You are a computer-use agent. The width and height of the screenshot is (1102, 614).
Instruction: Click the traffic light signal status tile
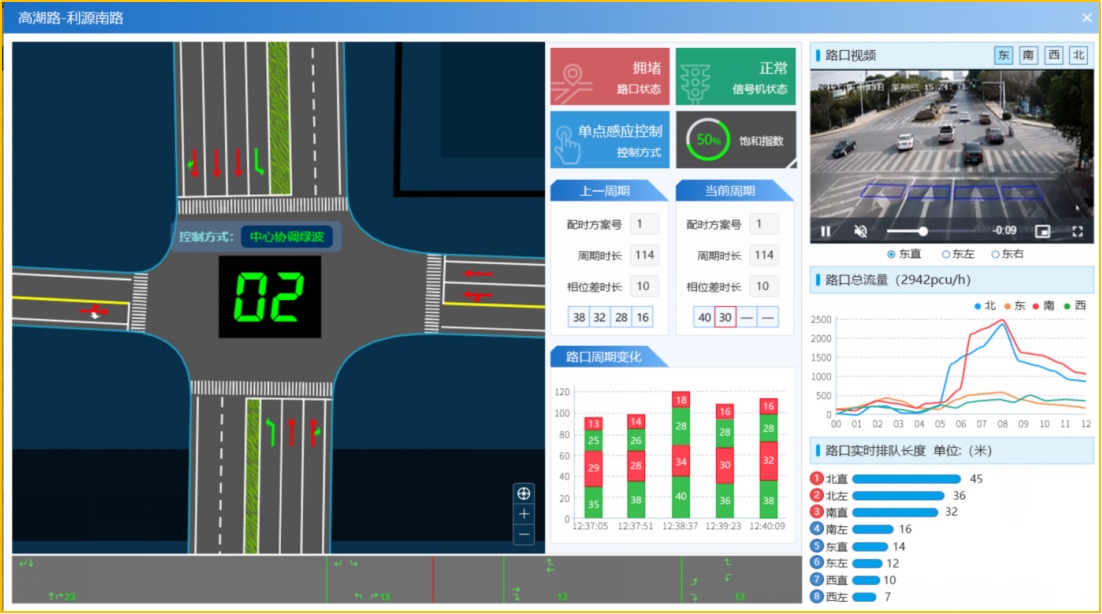pos(735,77)
